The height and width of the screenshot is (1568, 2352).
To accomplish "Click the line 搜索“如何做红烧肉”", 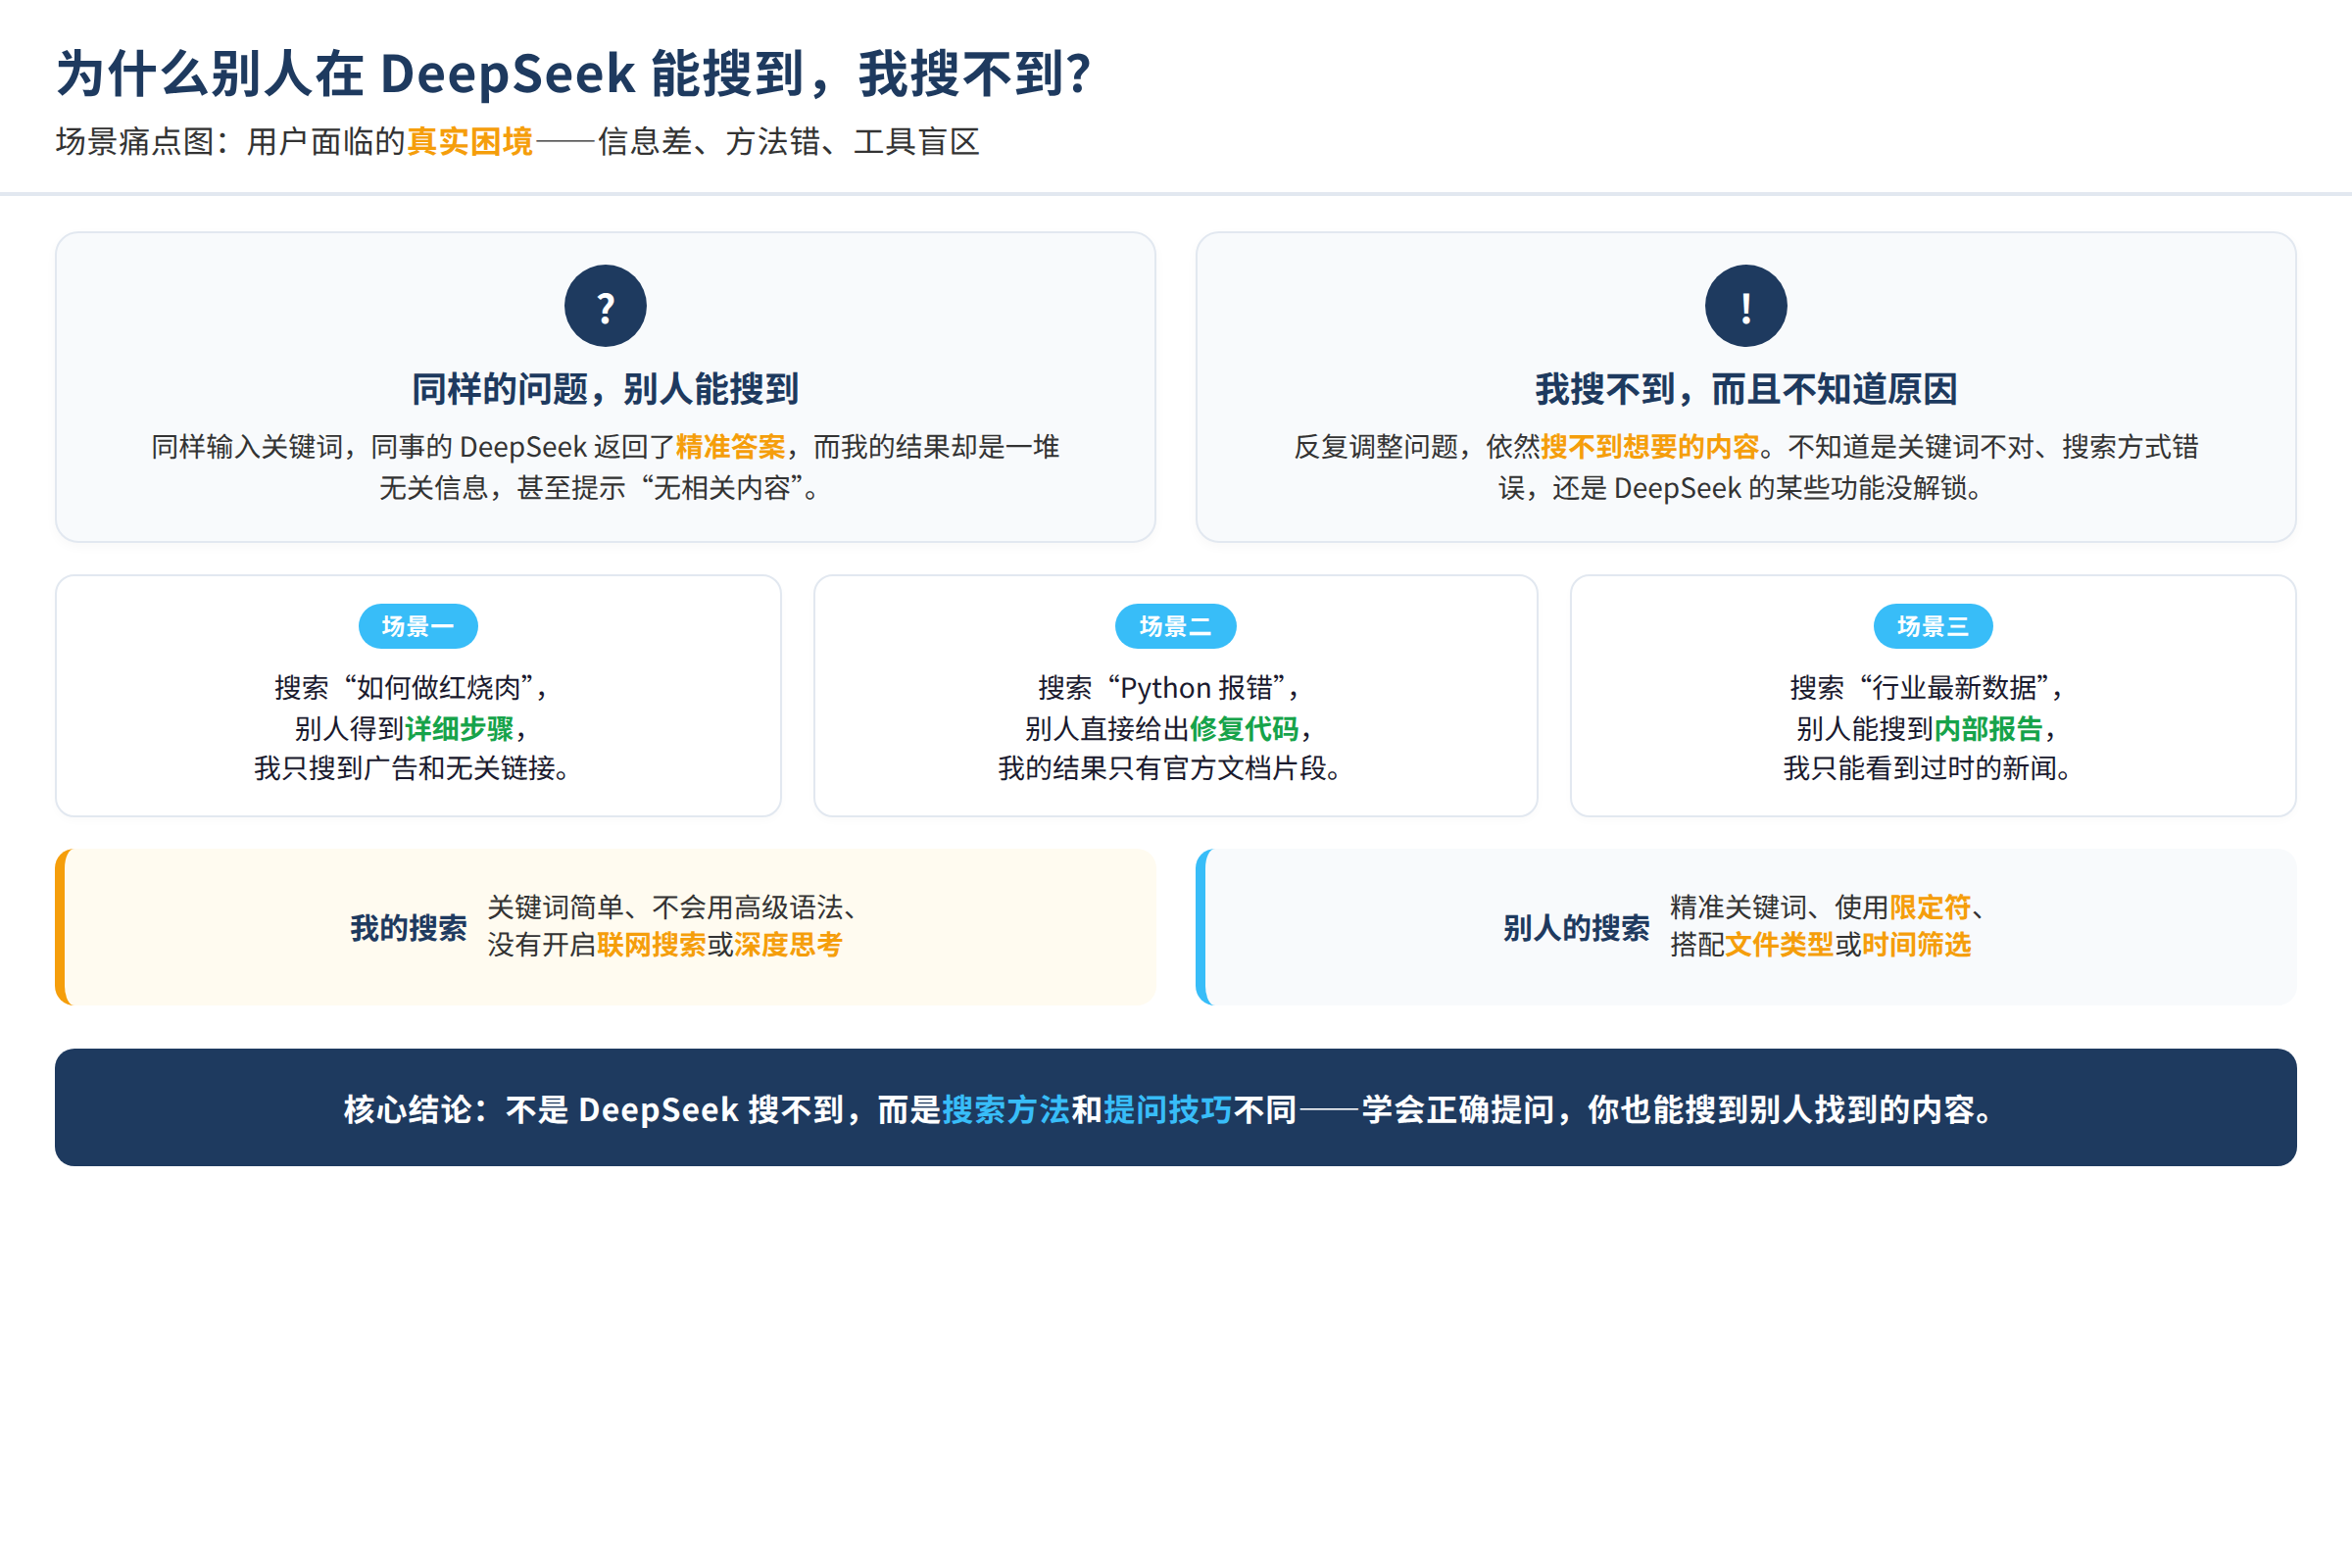I will [x=411, y=688].
